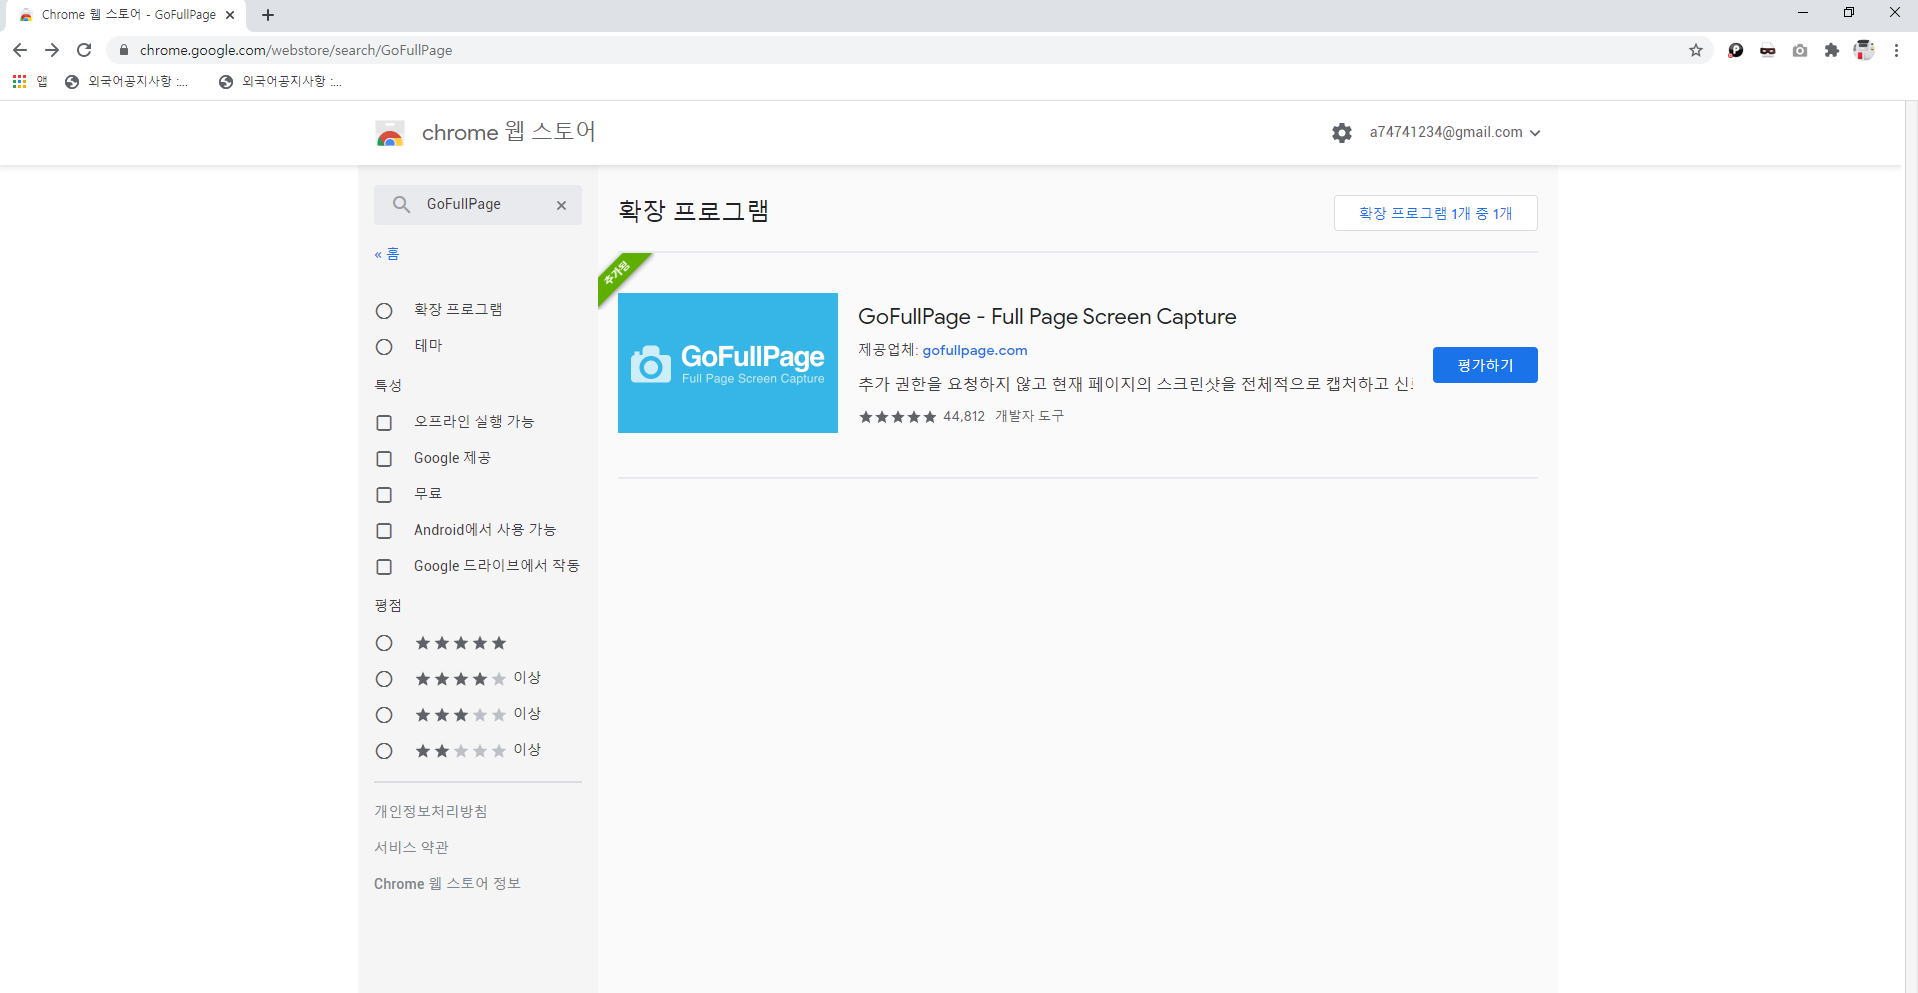This screenshot has height=993, width=1918.
Task: Select three stars and above filter
Action: [x=384, y=715]
